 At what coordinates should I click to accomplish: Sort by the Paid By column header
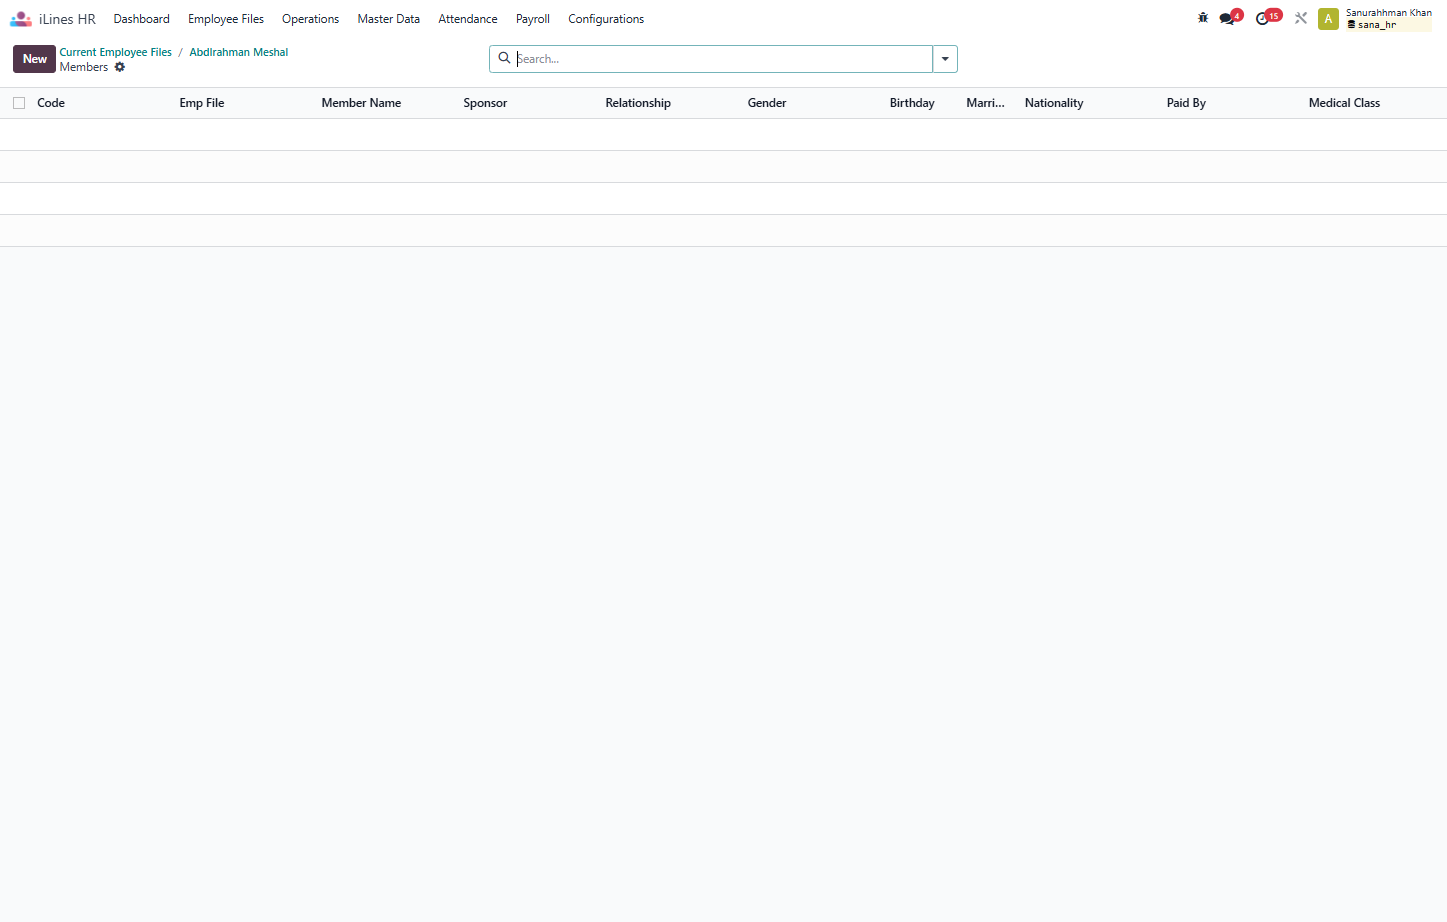pyautogui.click(x=1186, y=103)
